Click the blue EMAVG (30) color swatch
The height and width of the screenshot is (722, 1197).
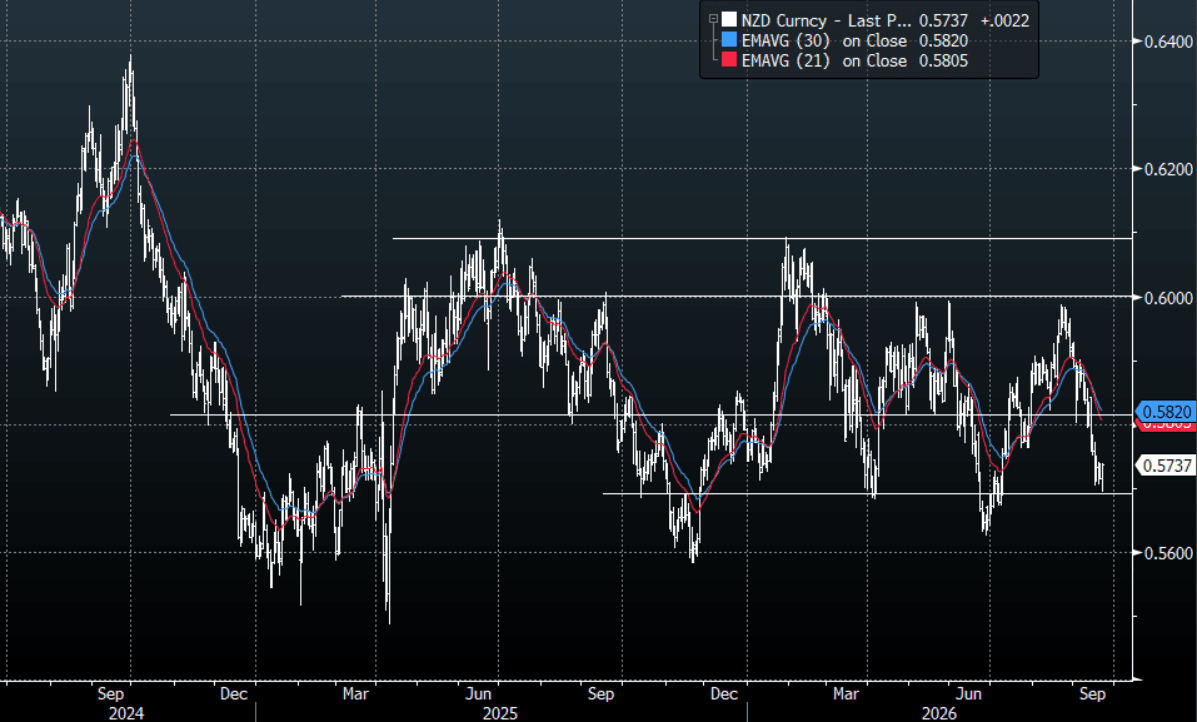tap(729, 40)
